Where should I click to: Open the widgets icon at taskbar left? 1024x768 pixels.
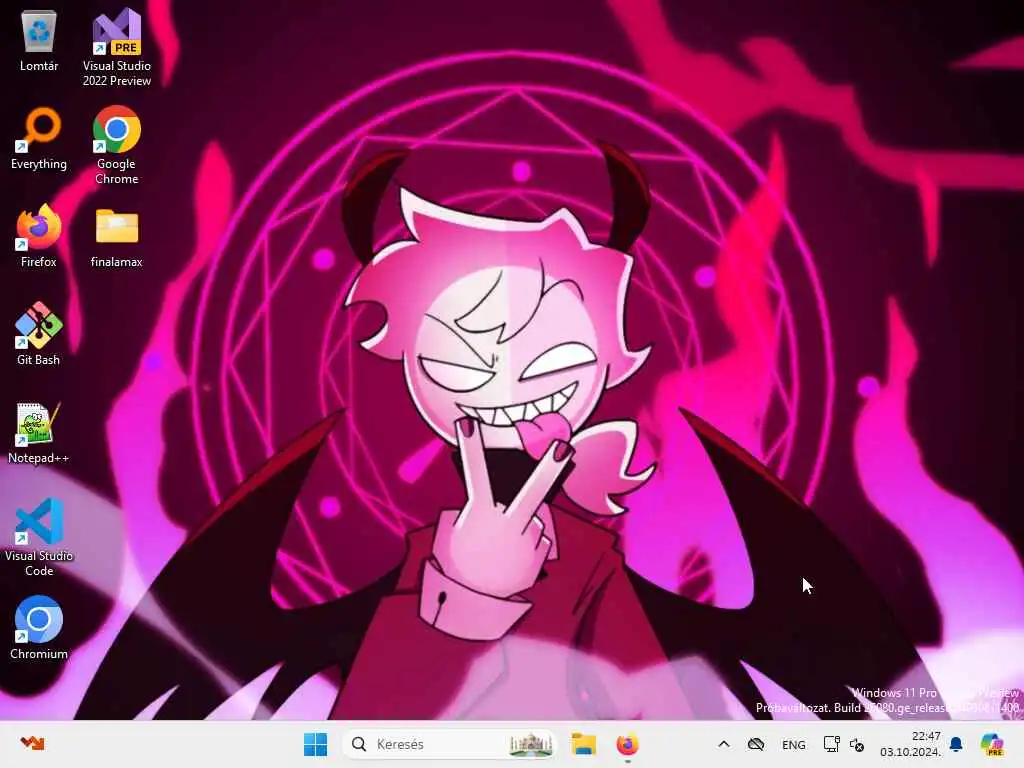click(x=32, y=743)
